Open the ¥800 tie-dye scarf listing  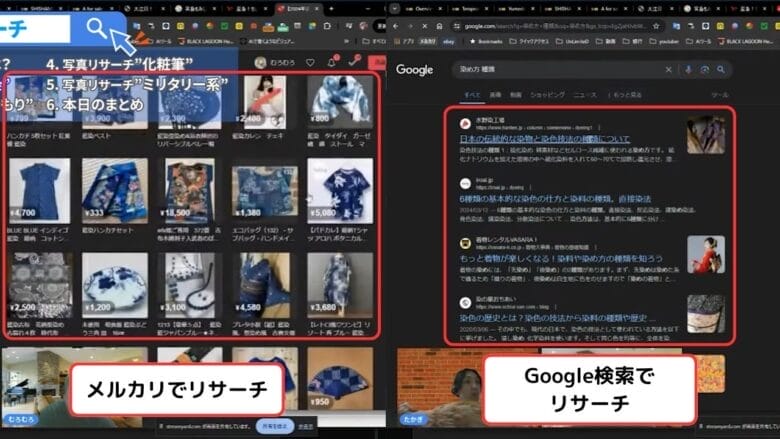click(x=340, y=101)
